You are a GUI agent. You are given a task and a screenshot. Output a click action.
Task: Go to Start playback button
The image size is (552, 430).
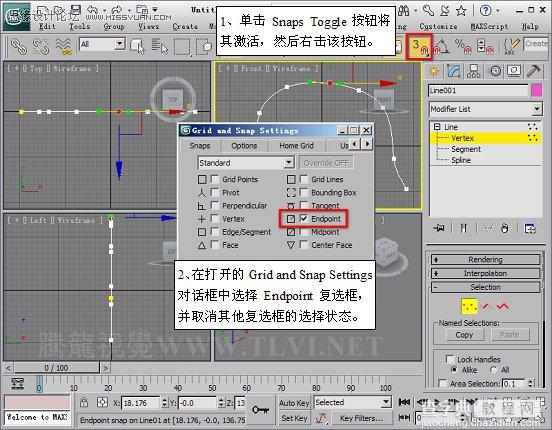404,402
